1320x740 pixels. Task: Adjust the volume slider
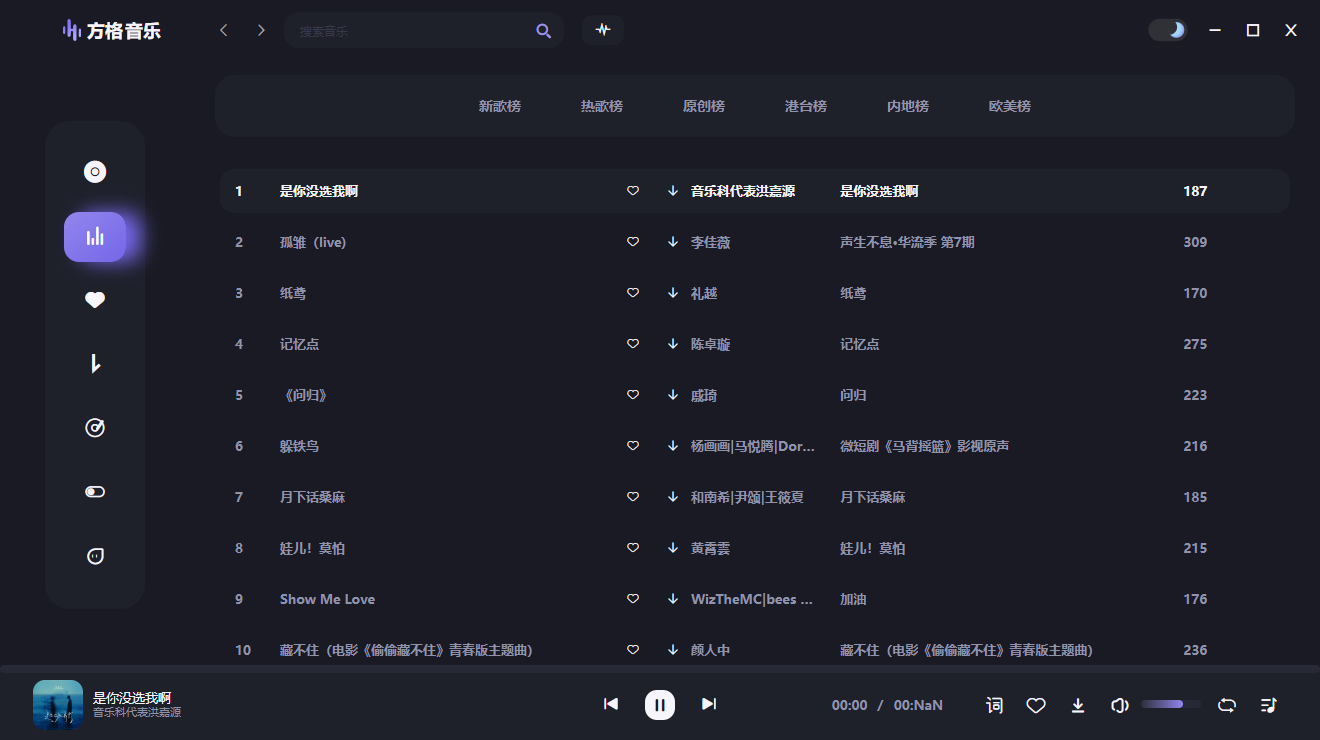point(1171,703)
